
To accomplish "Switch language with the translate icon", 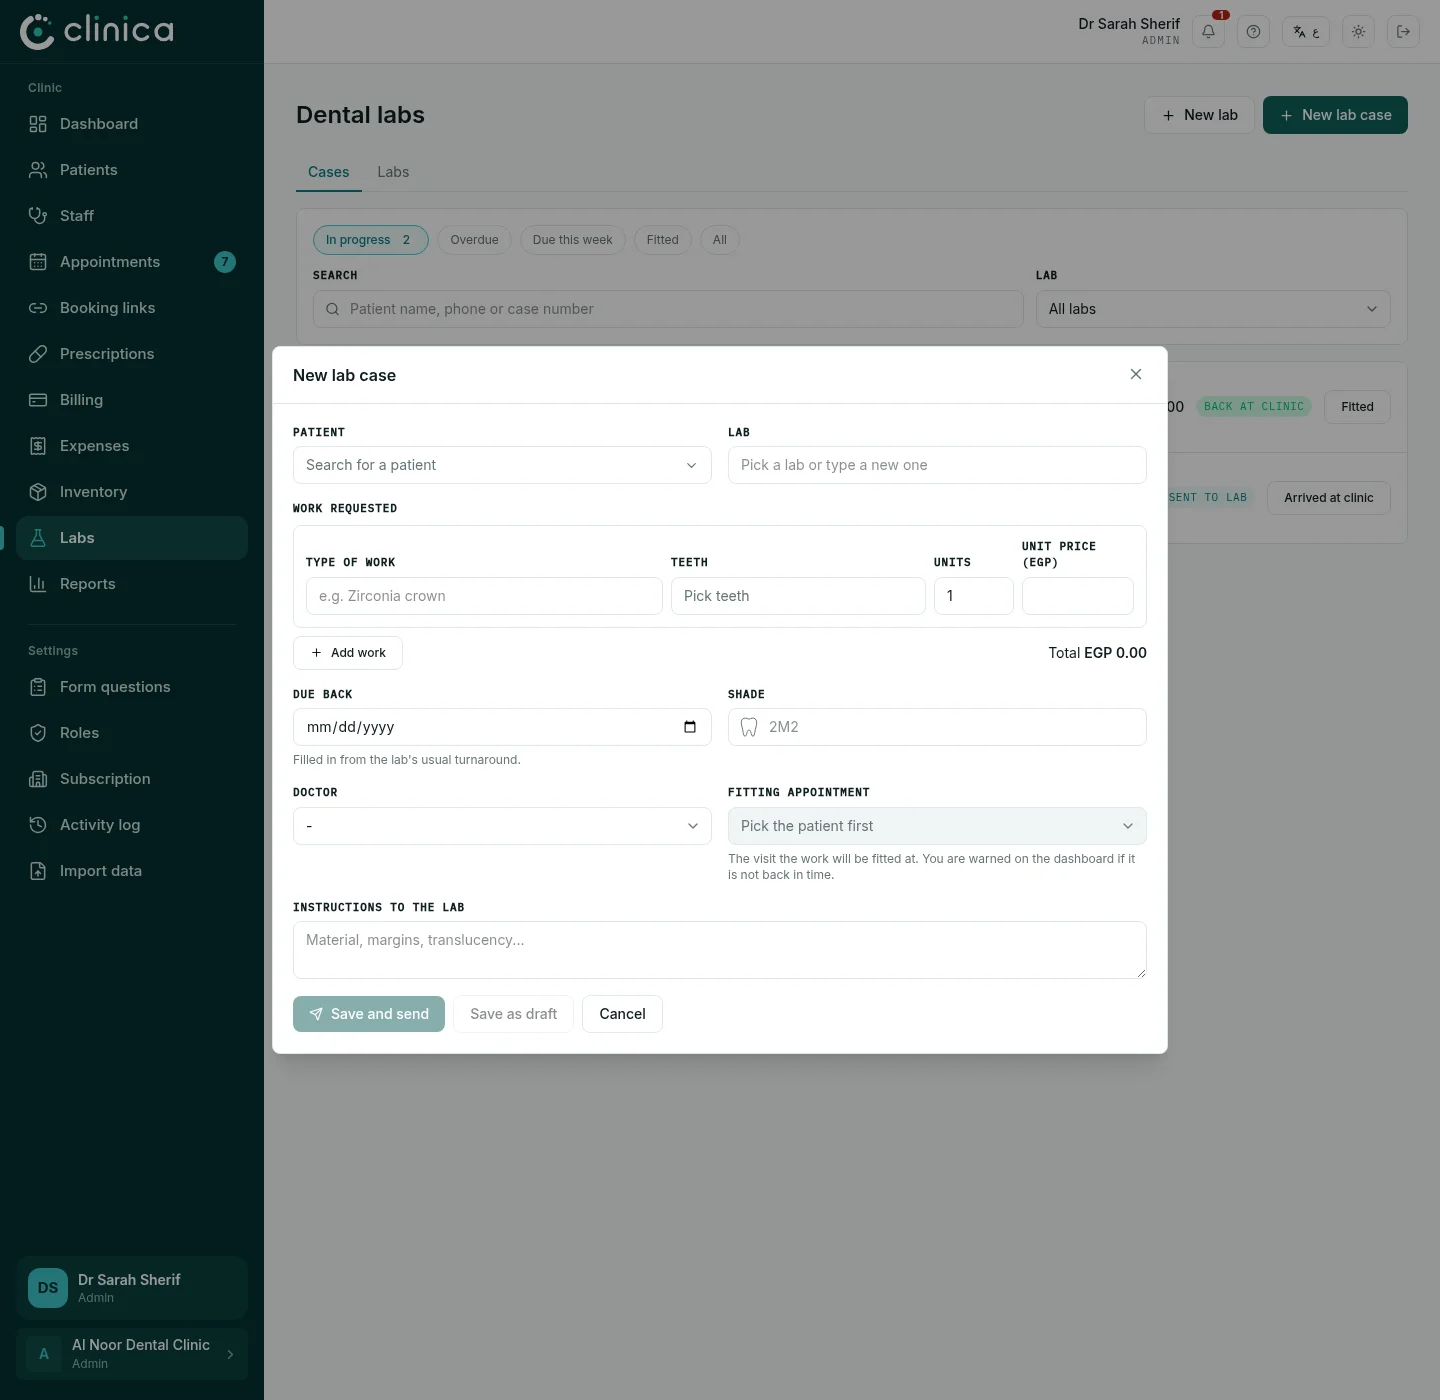I will click(1306, 32).
